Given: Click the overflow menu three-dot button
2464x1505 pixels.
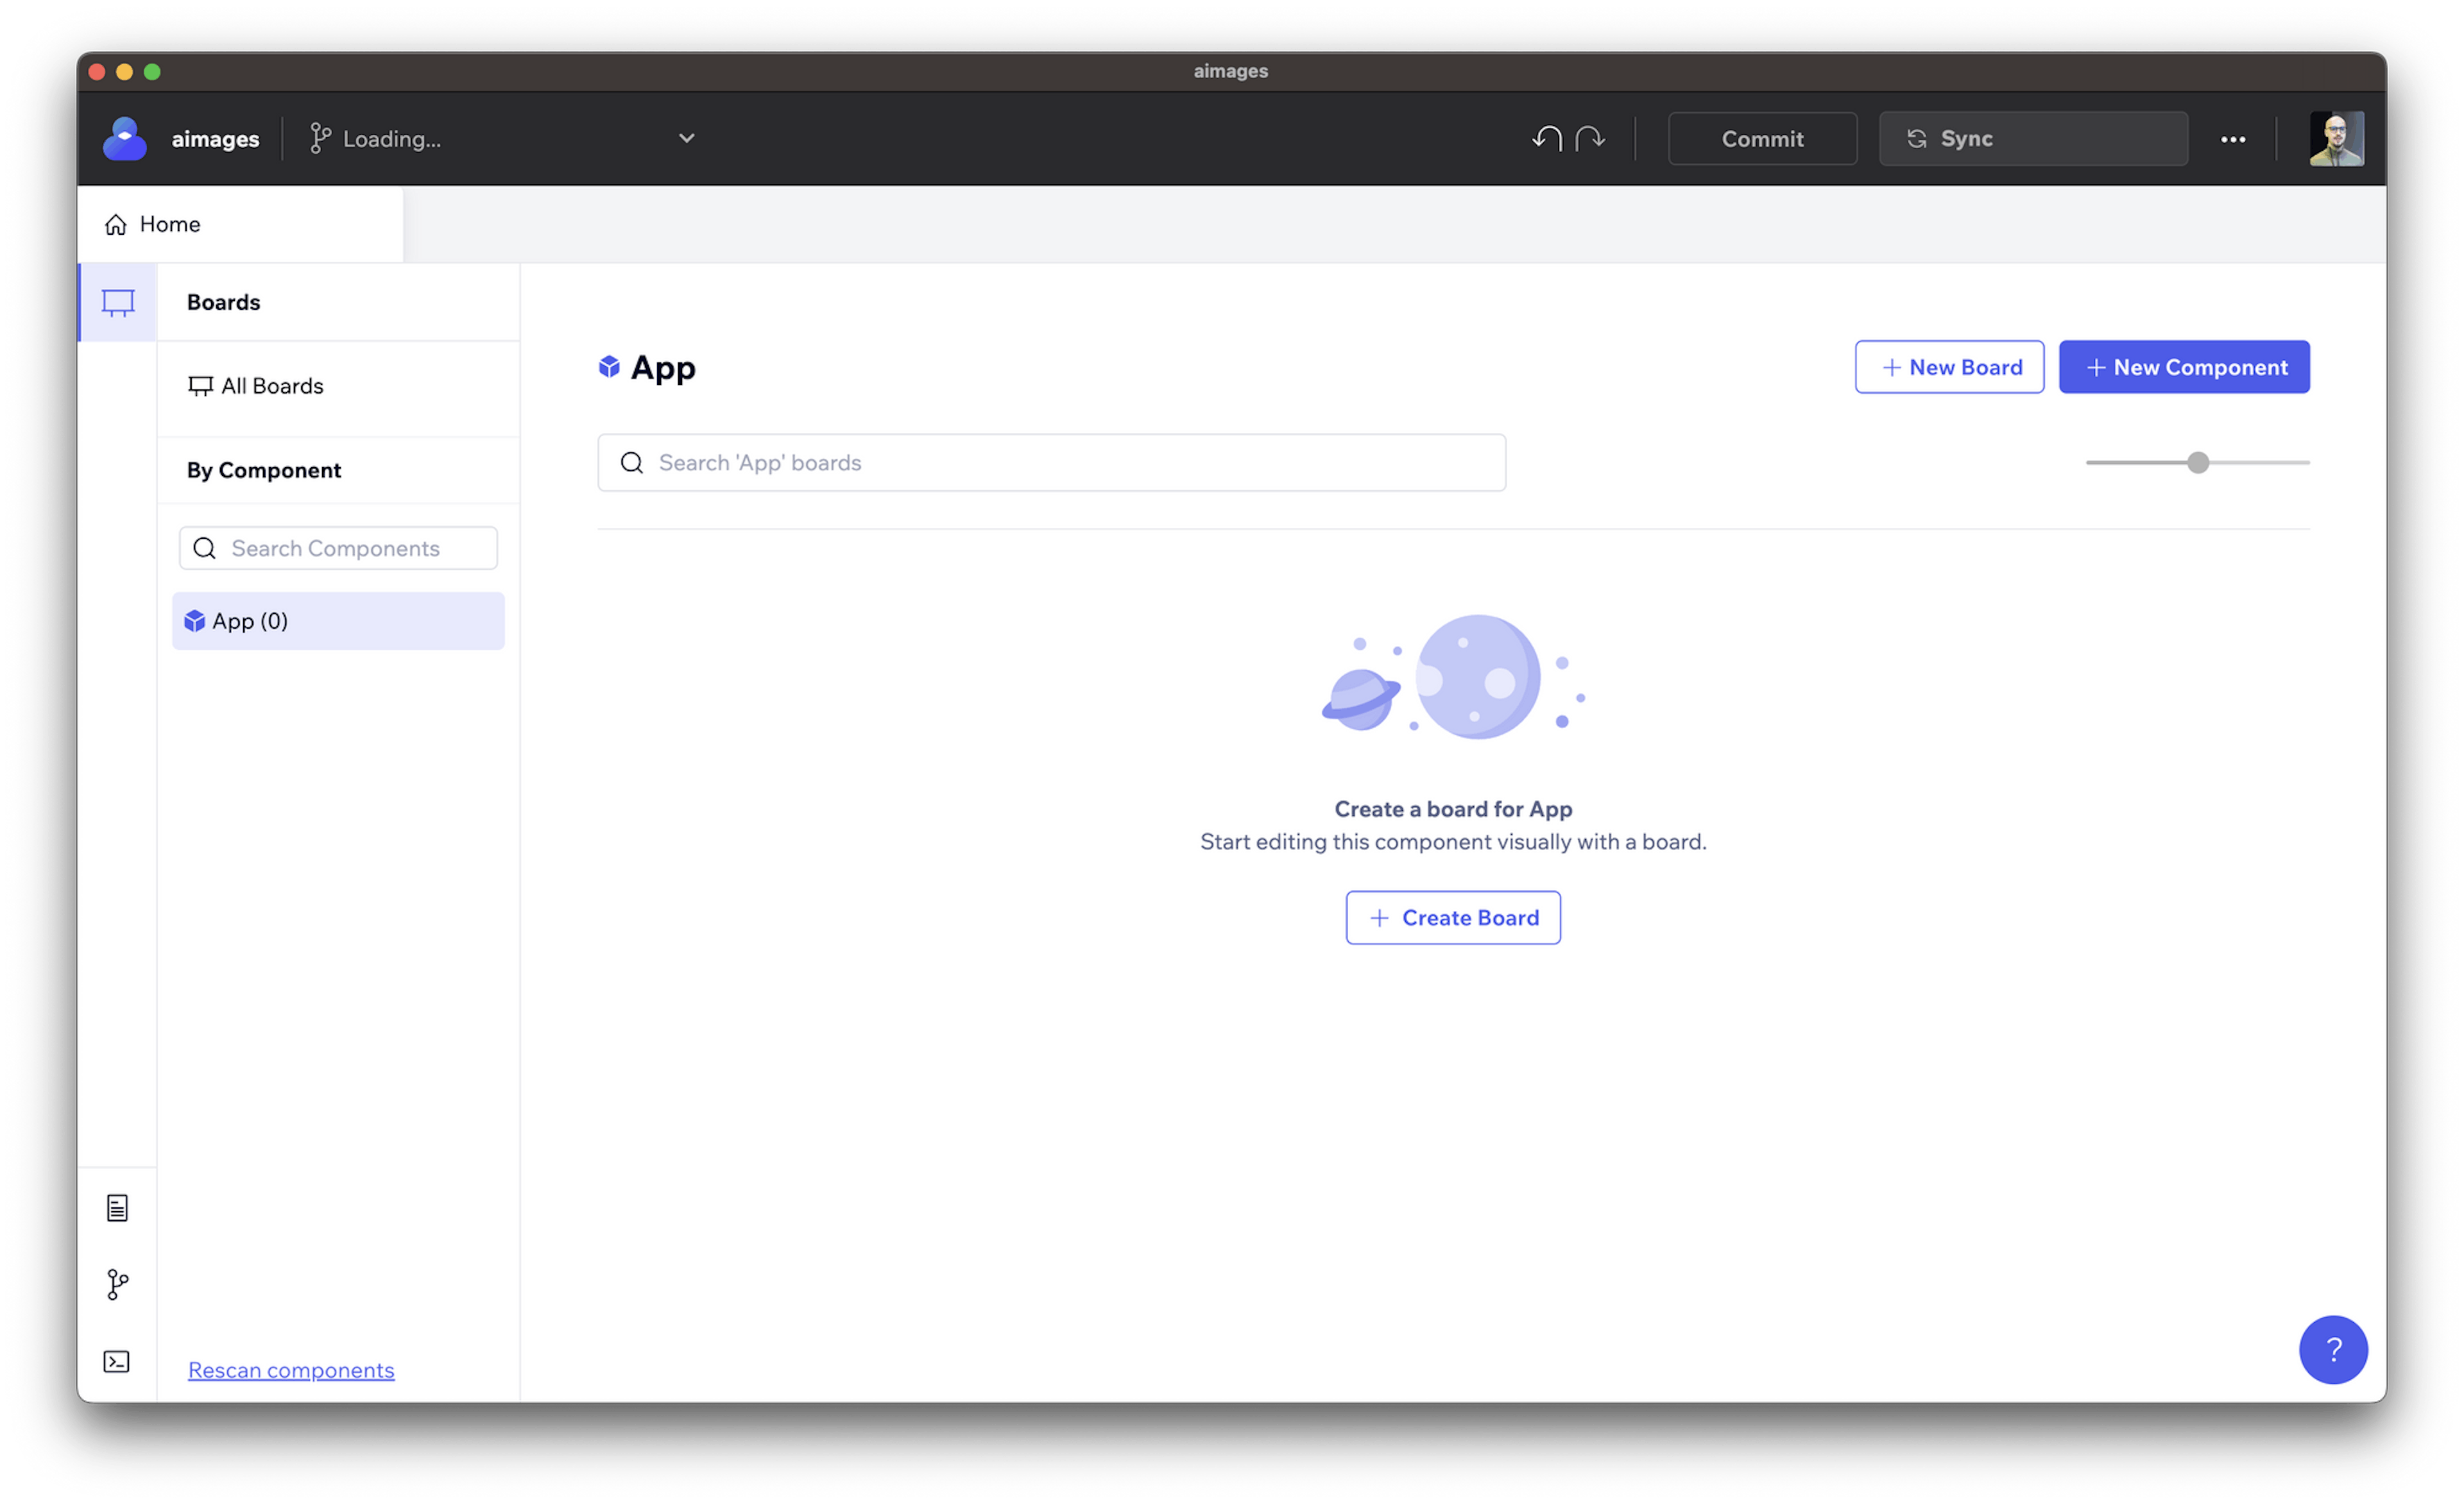Looking at the screenshot, I should tap(2234, 137).
